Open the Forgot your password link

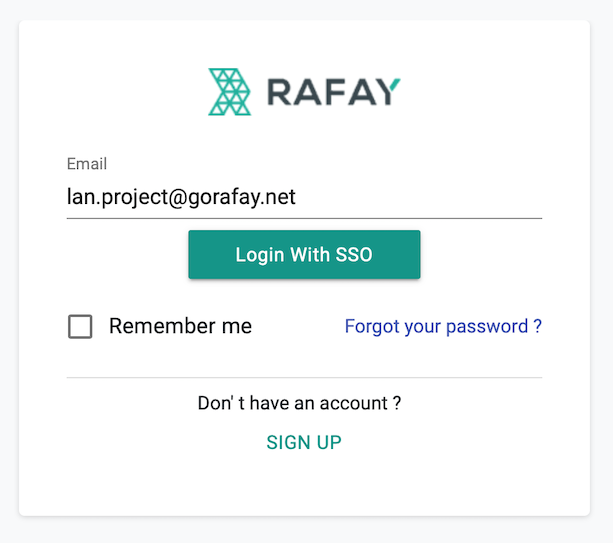(443, 326)
